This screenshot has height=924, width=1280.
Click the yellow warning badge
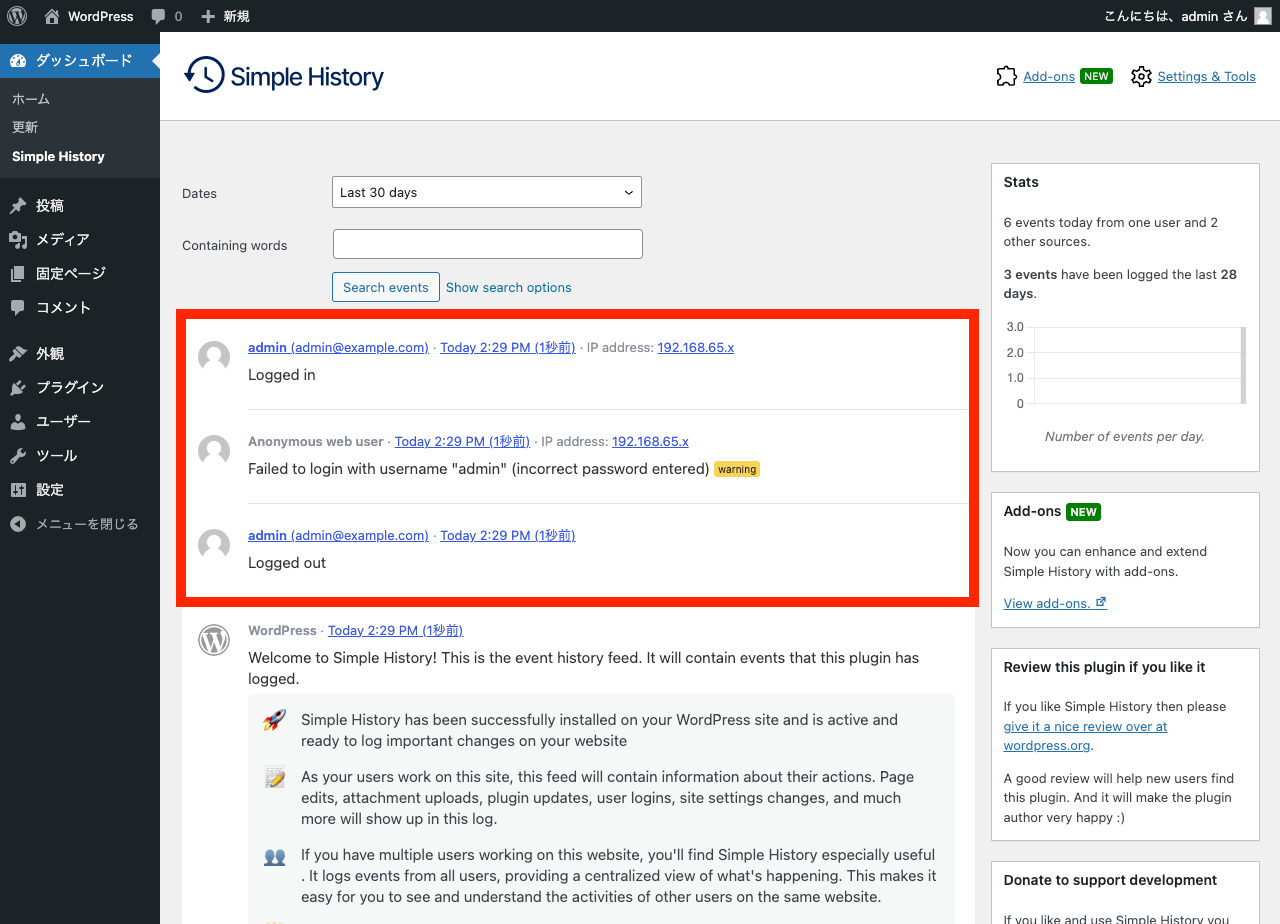point(737,469)
